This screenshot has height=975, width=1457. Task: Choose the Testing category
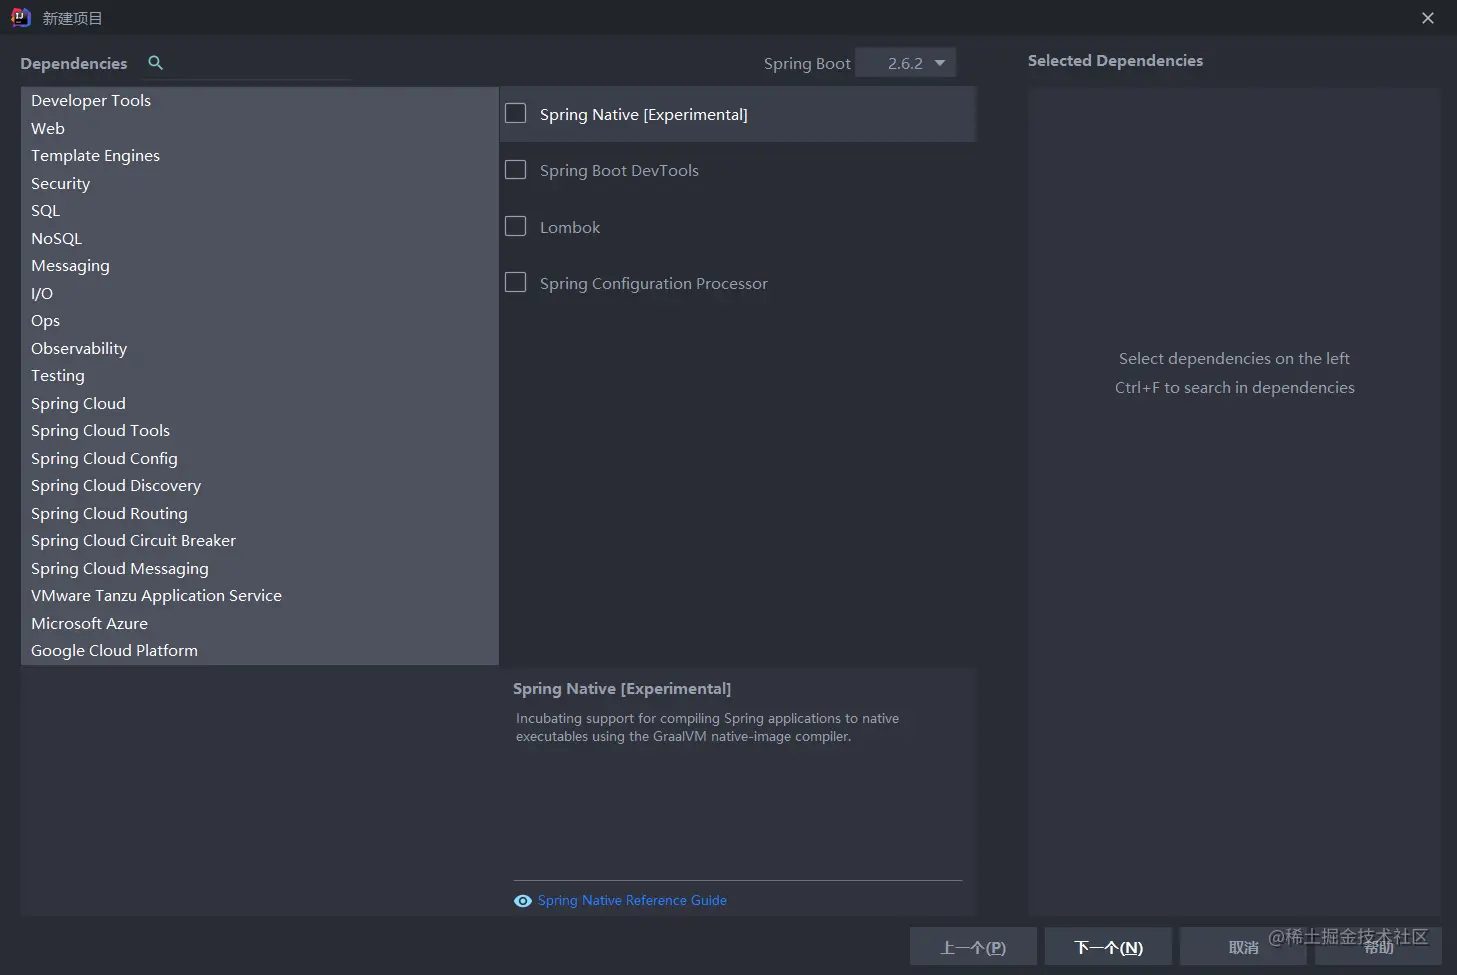[260, 376]
